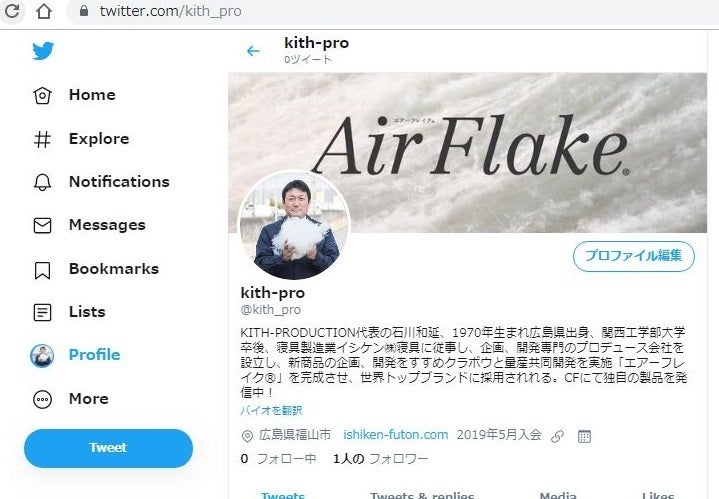719x499 pixels.
Task: Click the blue Tweet button
Action: click(108, 448)
